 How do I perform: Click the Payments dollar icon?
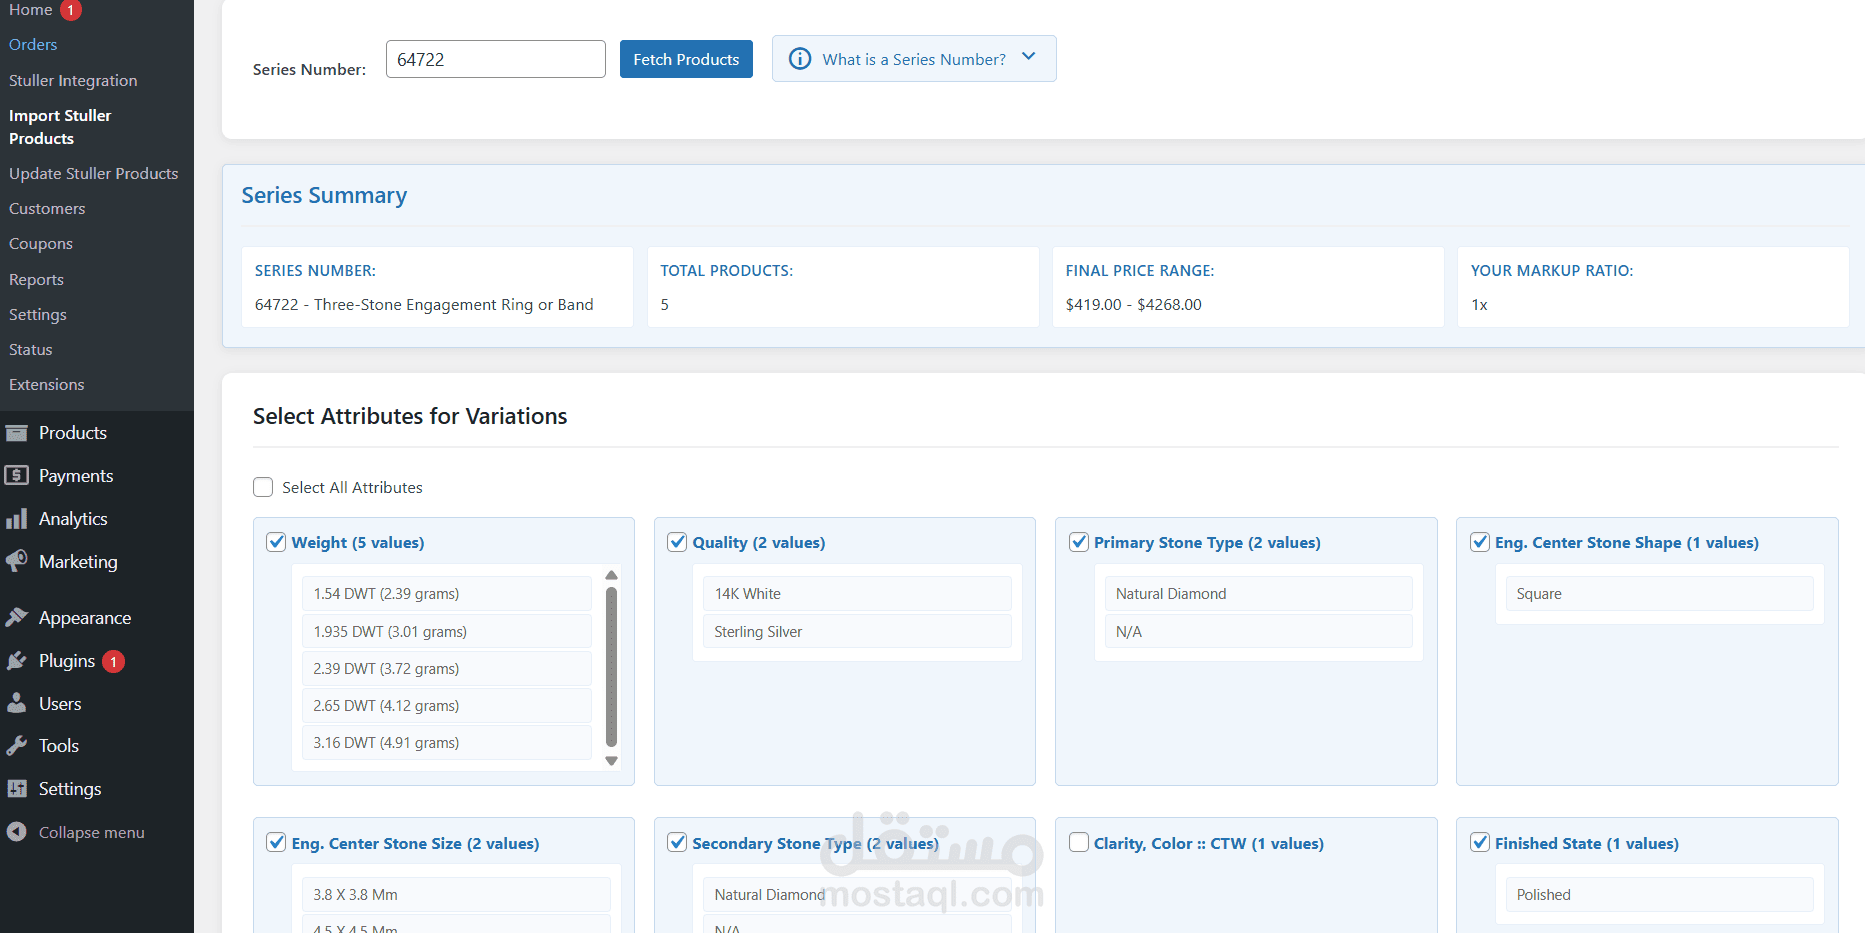tap(17, 475)
